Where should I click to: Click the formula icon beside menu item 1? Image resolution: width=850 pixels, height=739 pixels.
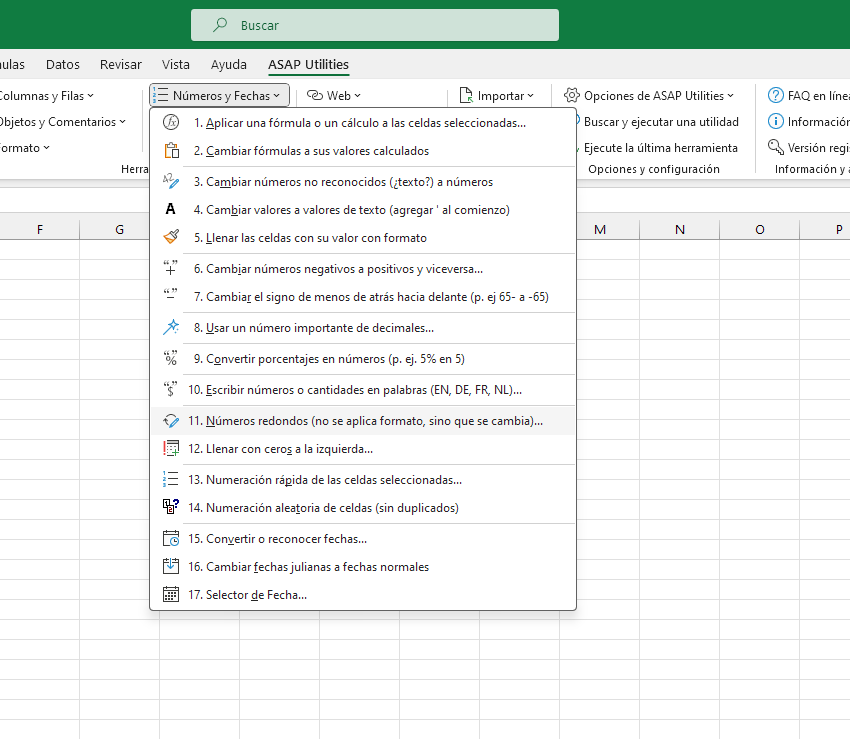click(171, 123)
